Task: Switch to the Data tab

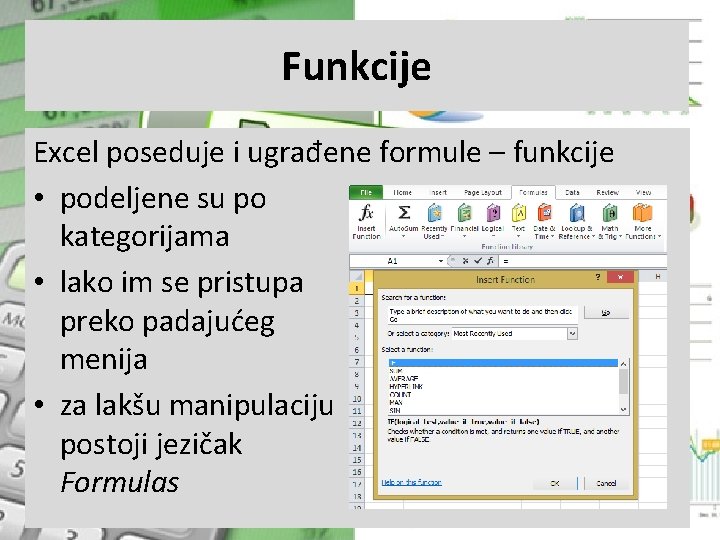Action: click(x=572, y=192)
